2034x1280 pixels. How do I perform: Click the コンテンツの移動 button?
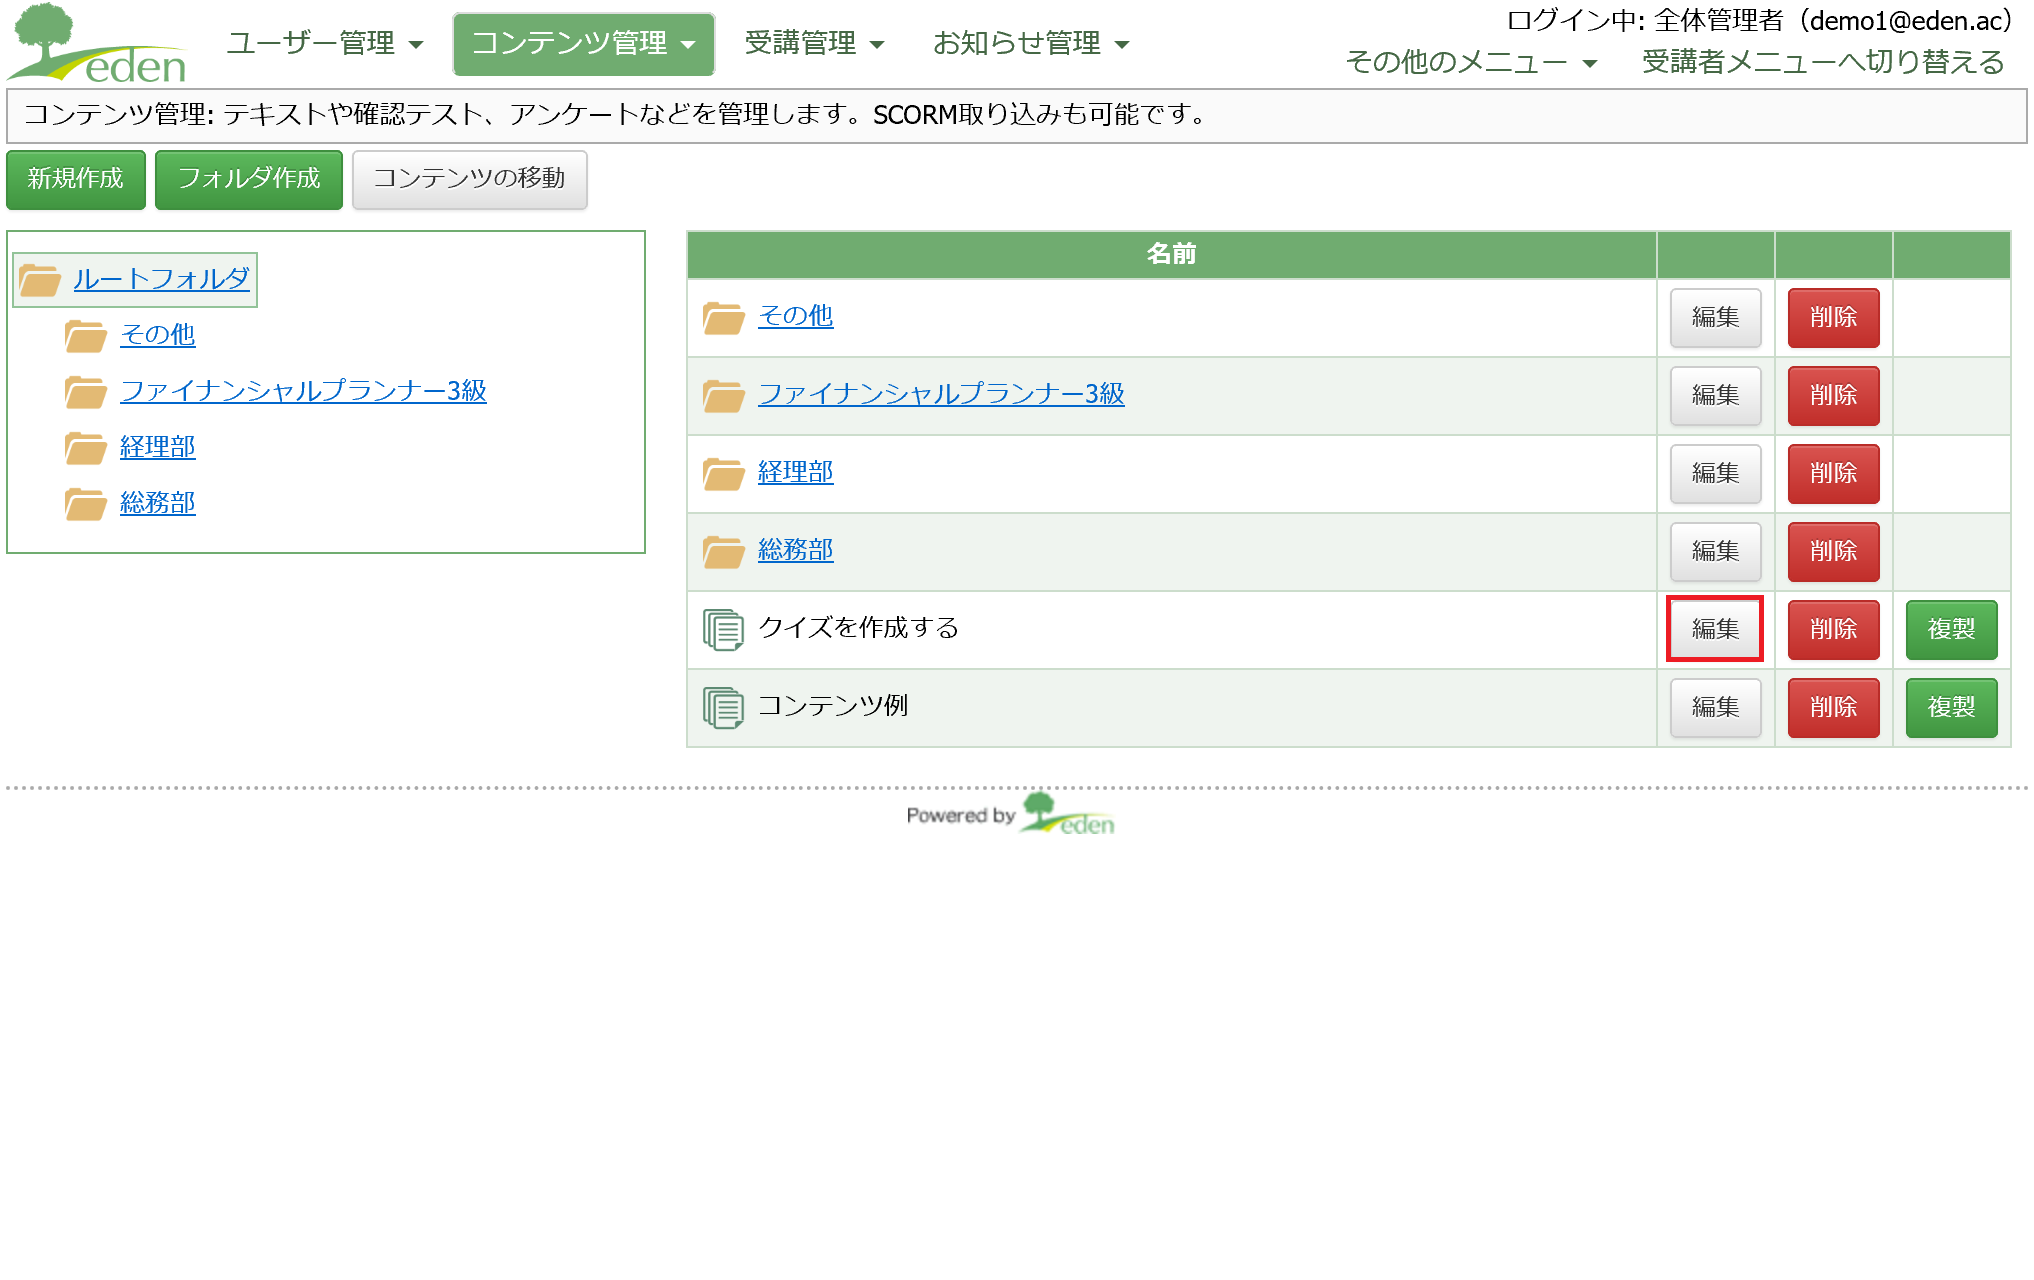[x=469, y=179]
